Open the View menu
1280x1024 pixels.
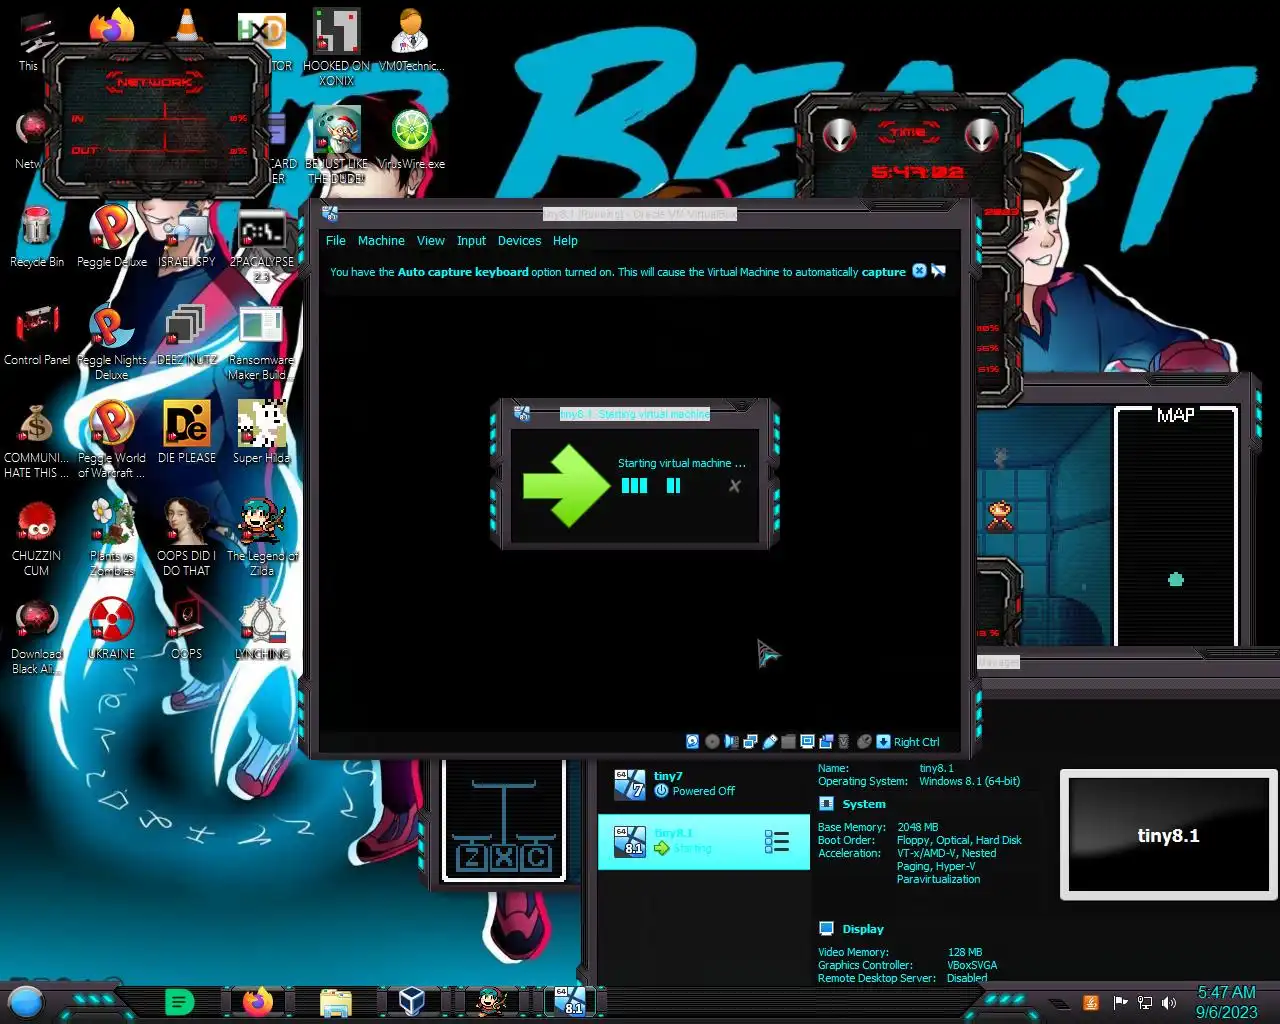pos(431,241)
